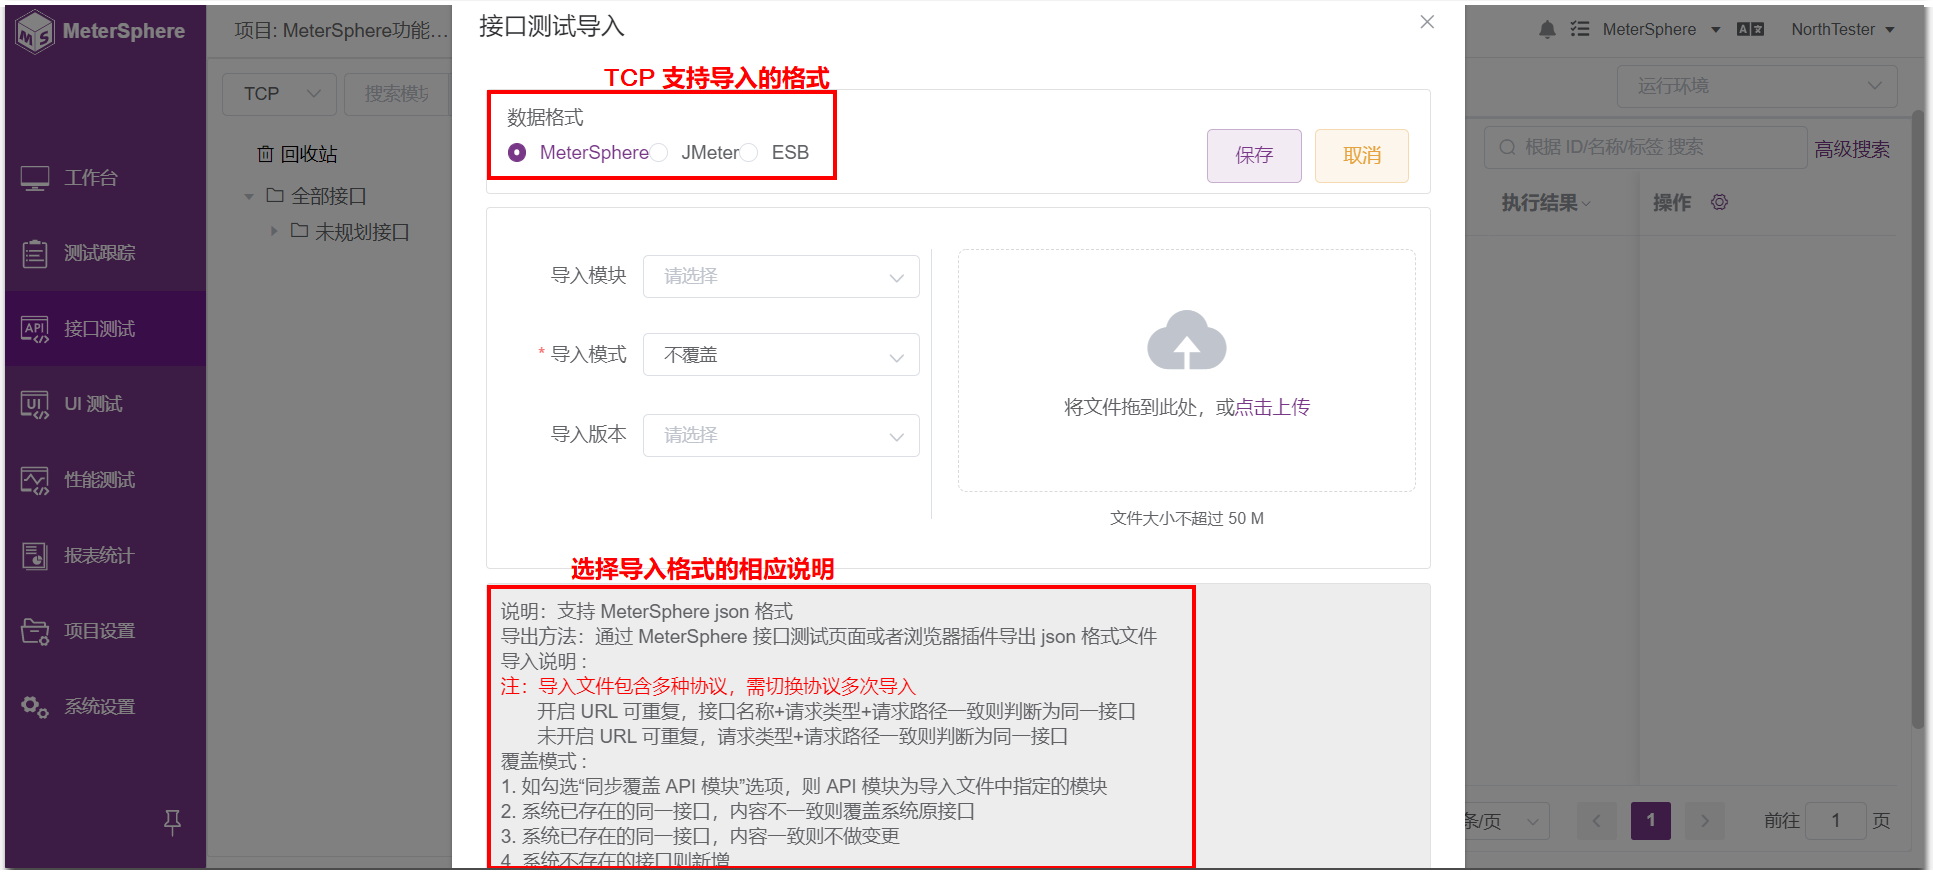Open 回收站 trash in the tree
Viewport: 1933px width, 877px height.
click(297, 154)
